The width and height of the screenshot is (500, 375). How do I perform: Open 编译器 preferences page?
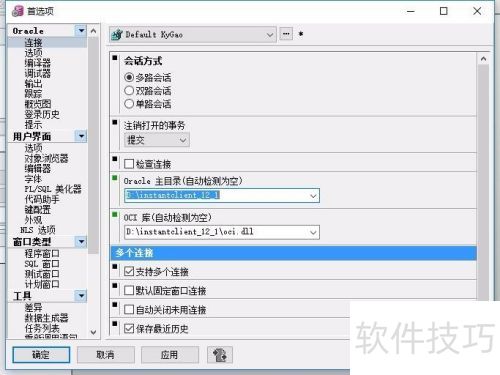(x=37, y=63)
